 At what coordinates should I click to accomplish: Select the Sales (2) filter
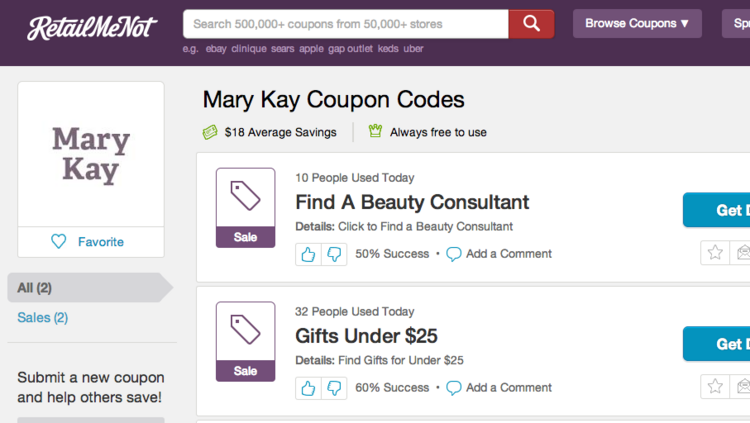pos(43,318)
